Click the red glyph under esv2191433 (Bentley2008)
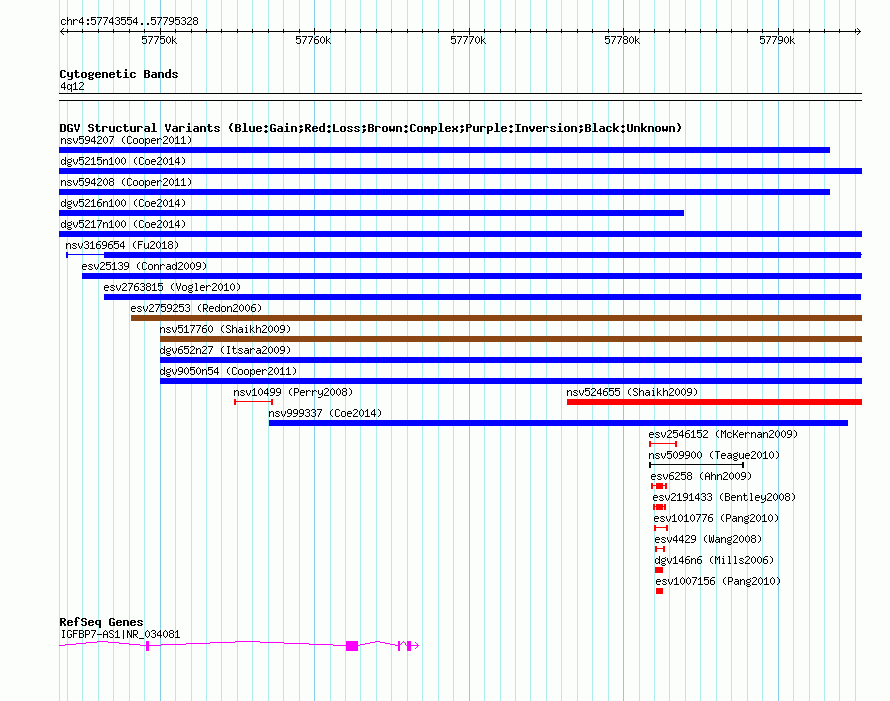 click(660, 507)
